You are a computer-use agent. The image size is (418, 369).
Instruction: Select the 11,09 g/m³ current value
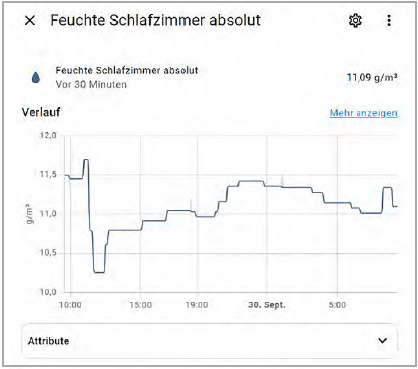pos(372,78)
